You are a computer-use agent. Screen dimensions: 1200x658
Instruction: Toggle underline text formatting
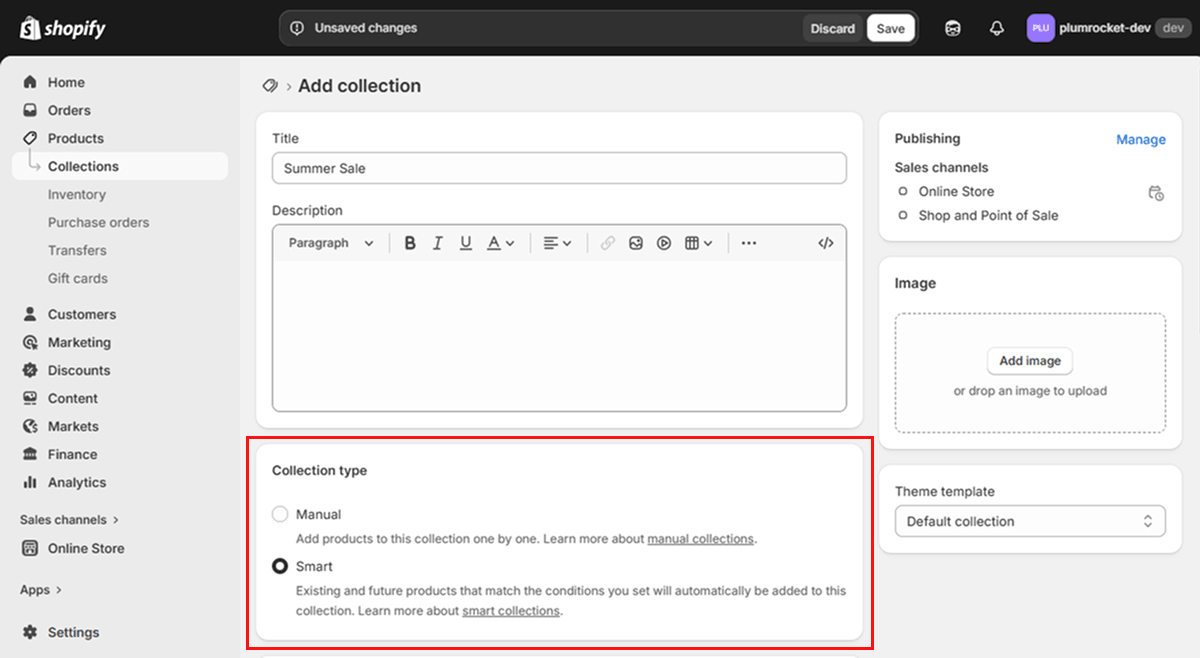465,243
